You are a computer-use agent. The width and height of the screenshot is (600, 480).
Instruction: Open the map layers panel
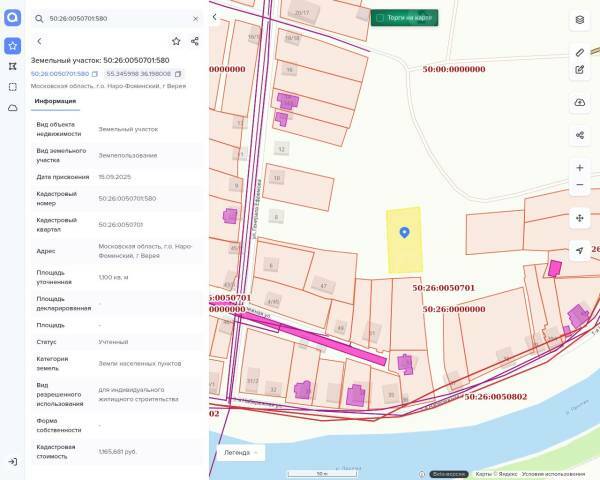[580, 20]
